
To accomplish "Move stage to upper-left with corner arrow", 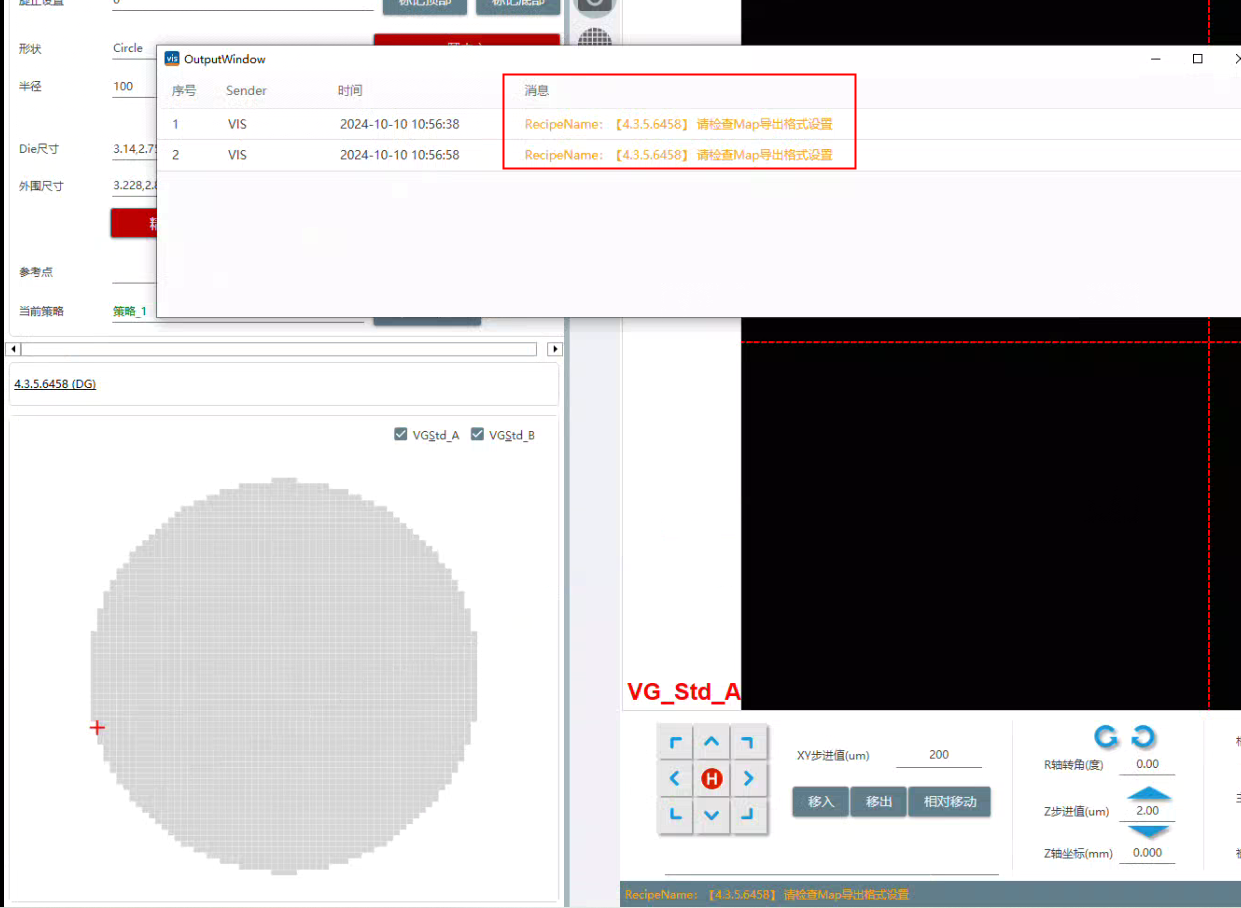I will (675, 743).
